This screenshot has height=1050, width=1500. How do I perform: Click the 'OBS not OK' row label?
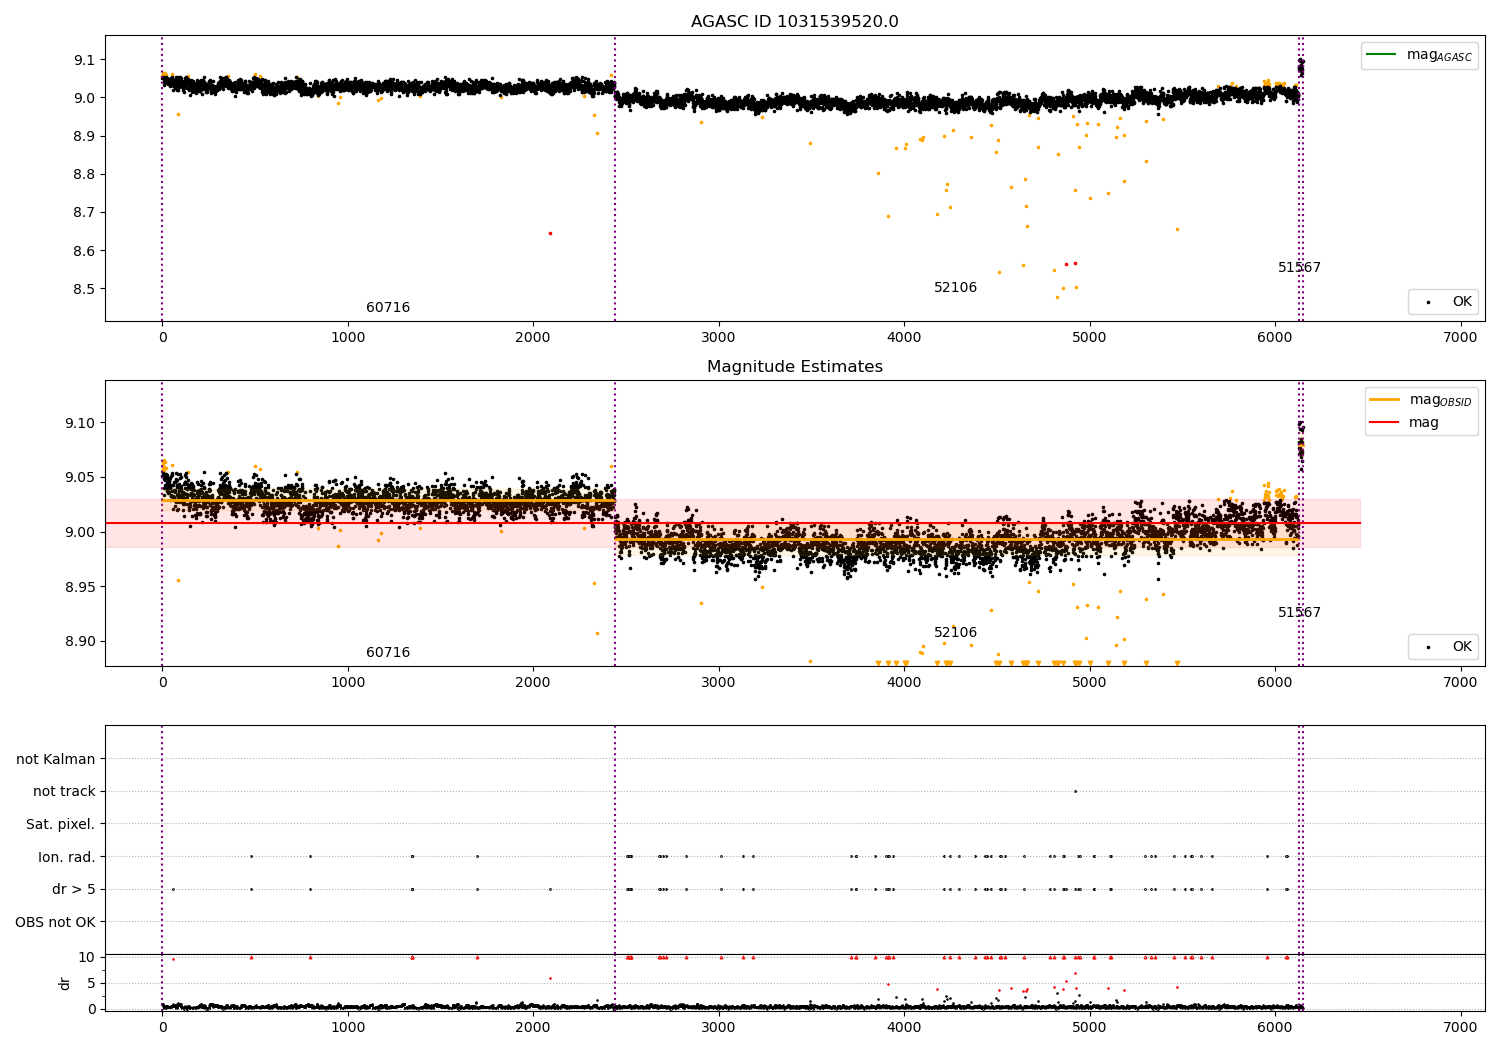click(56, 922)
